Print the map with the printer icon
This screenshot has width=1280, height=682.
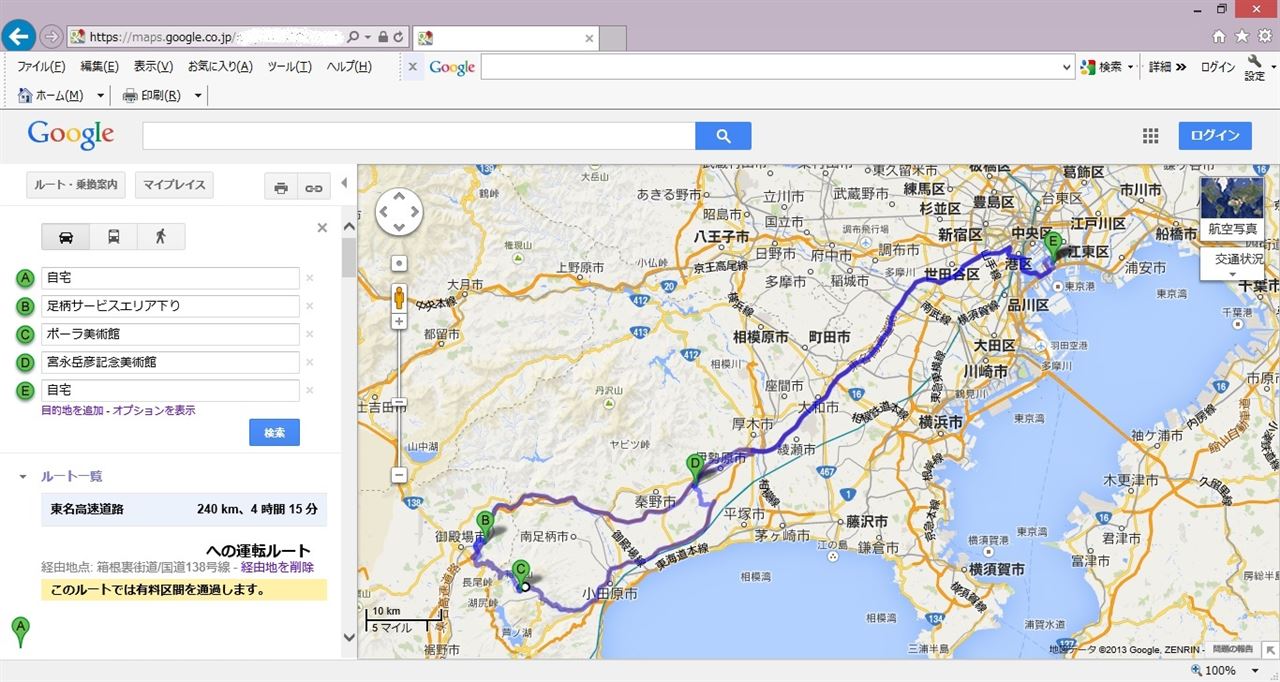[281, 186]
